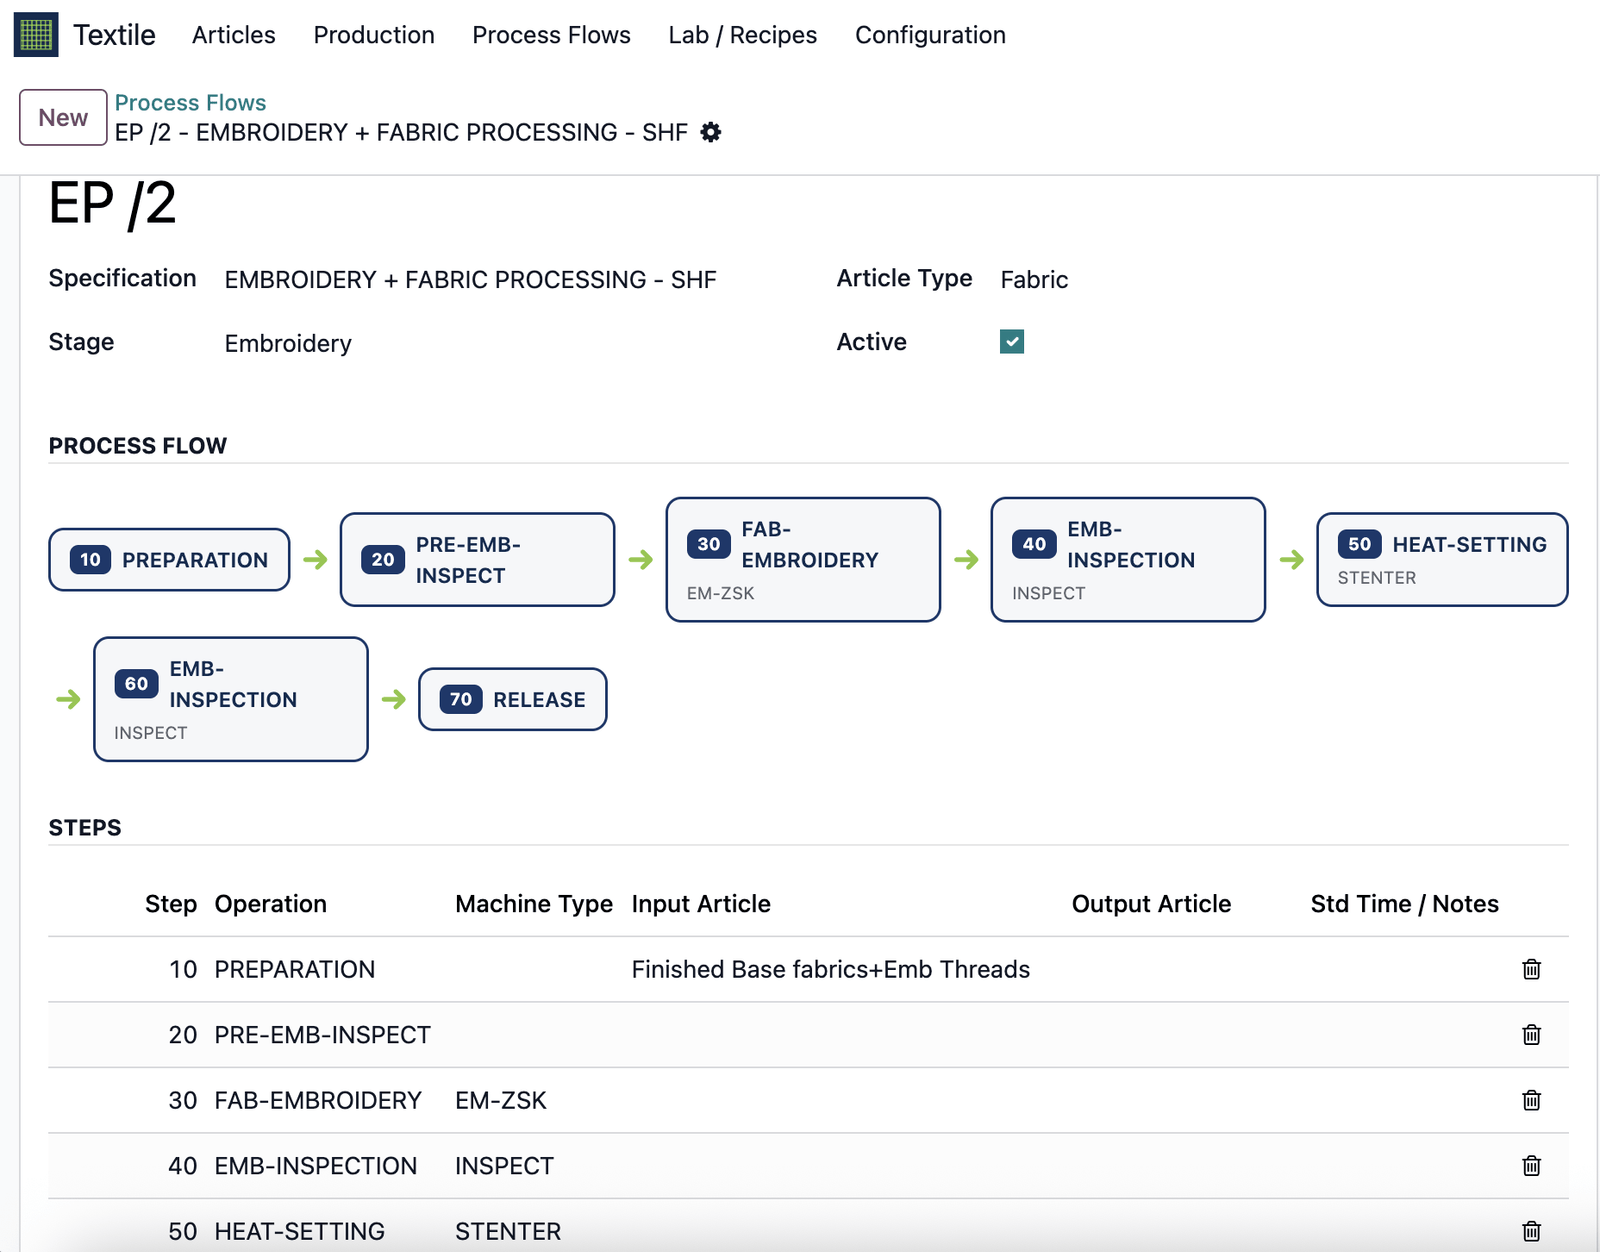This screenshot has height=1252, width=1600.
Task: Click 'Finished Base fabrics+Emb Threads' cell
Action: 830,969
